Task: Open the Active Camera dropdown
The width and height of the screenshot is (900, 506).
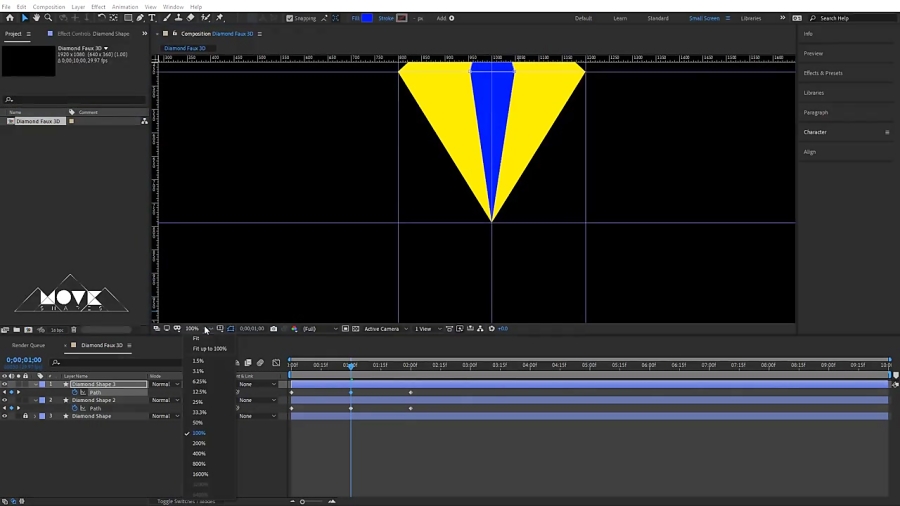Action: [386, 329]
